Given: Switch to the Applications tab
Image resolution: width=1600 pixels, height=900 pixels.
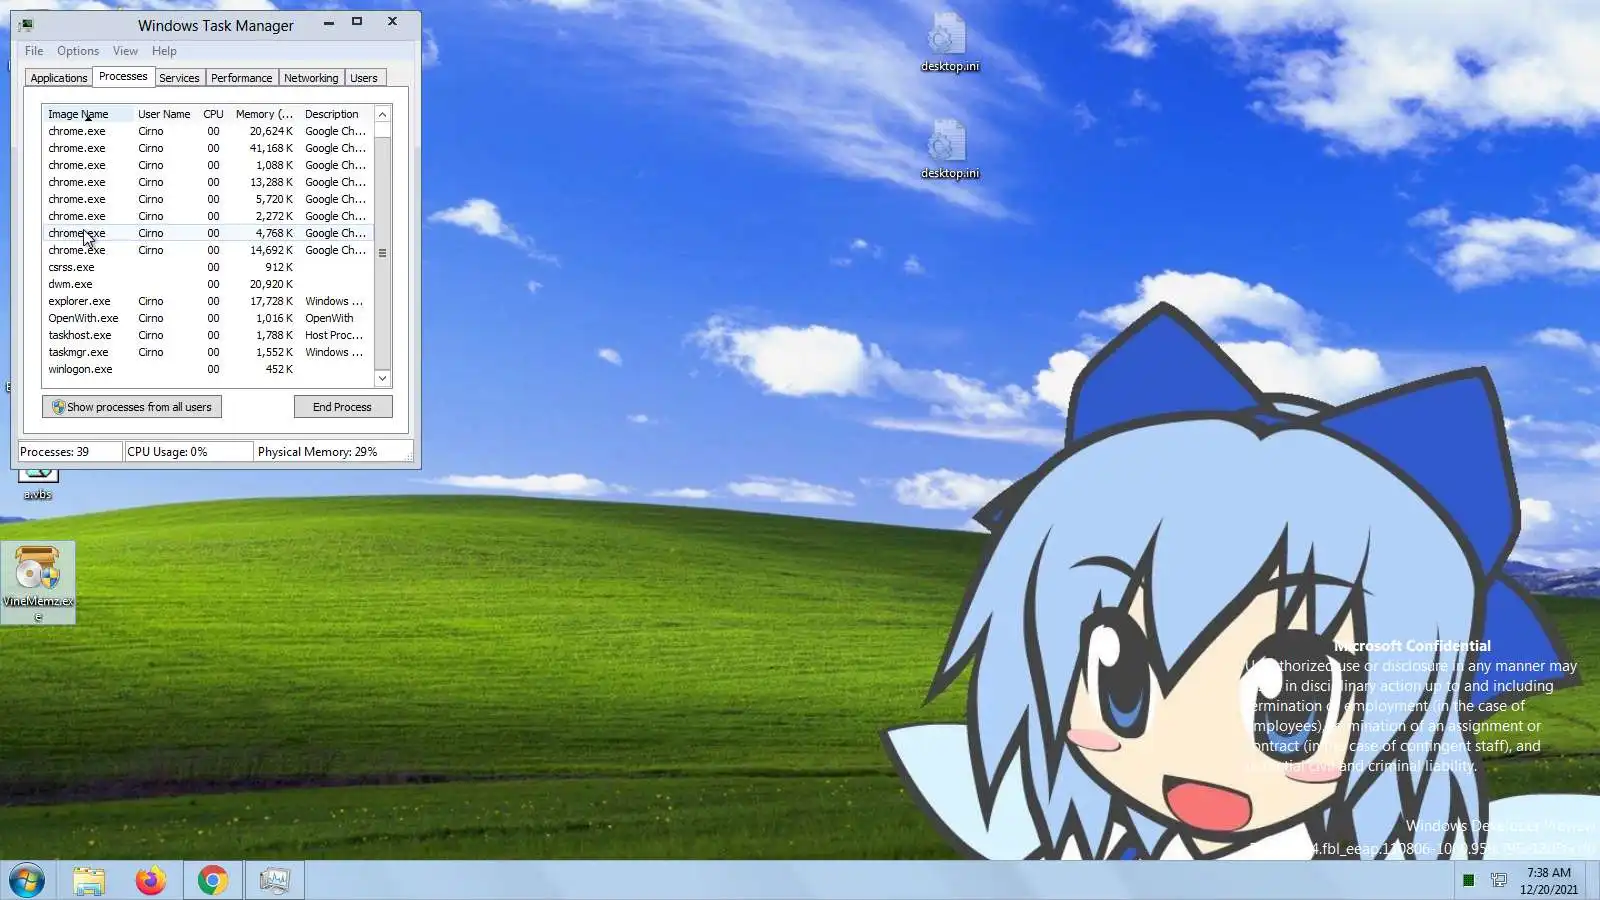Looking at the screenshot, I should point(59,78).
